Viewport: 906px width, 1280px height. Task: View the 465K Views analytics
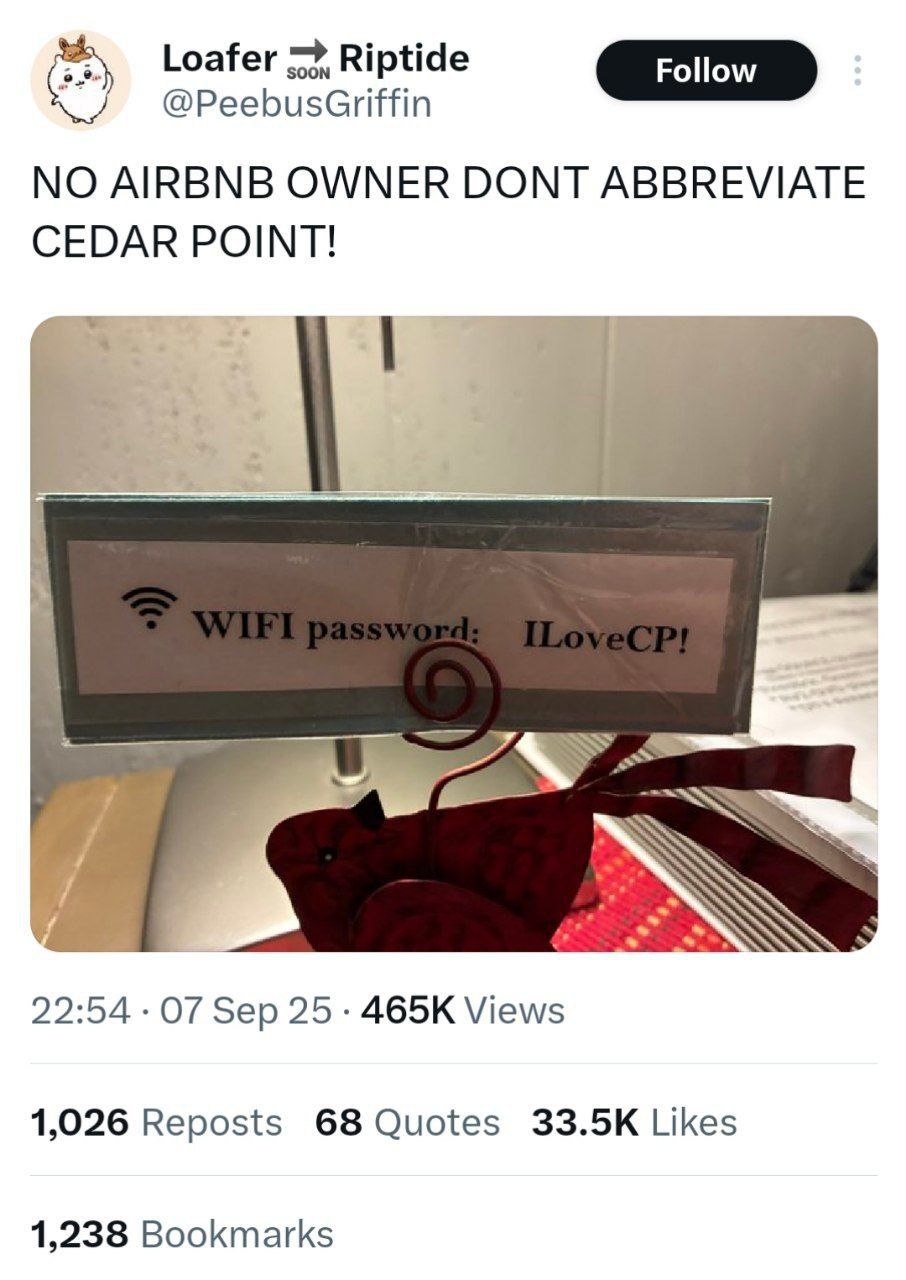(463, 1011)
